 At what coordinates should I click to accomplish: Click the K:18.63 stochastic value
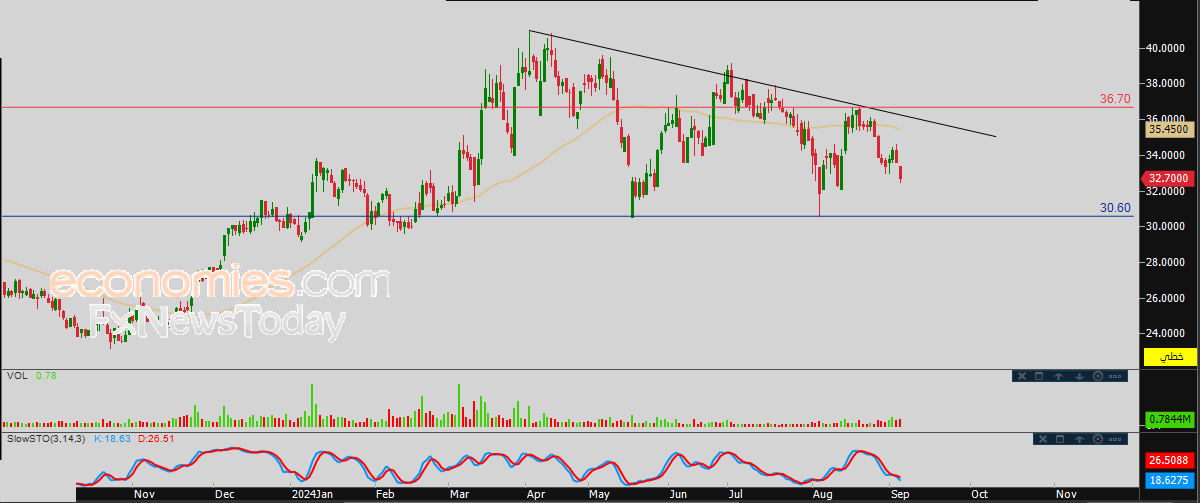[111, 439]
